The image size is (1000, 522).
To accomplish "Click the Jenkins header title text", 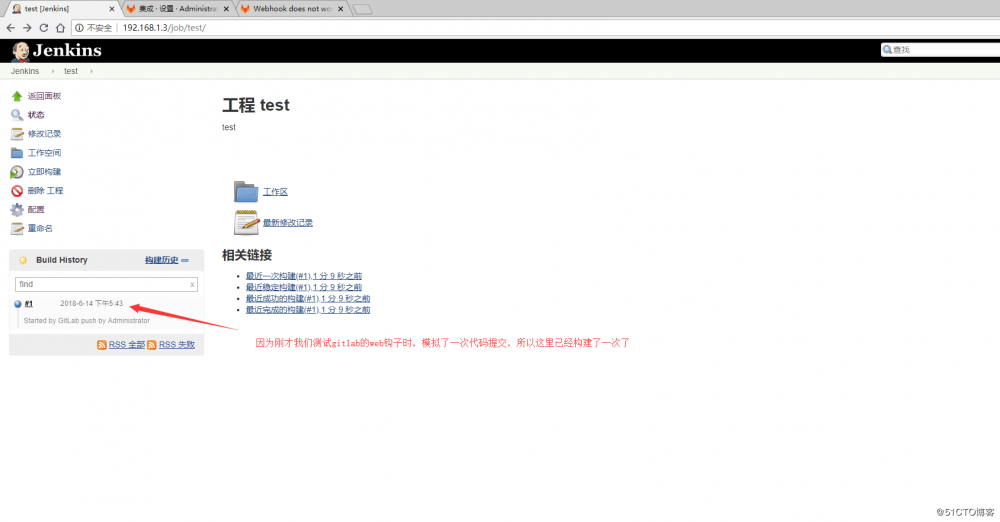I will tap(67, 50).
